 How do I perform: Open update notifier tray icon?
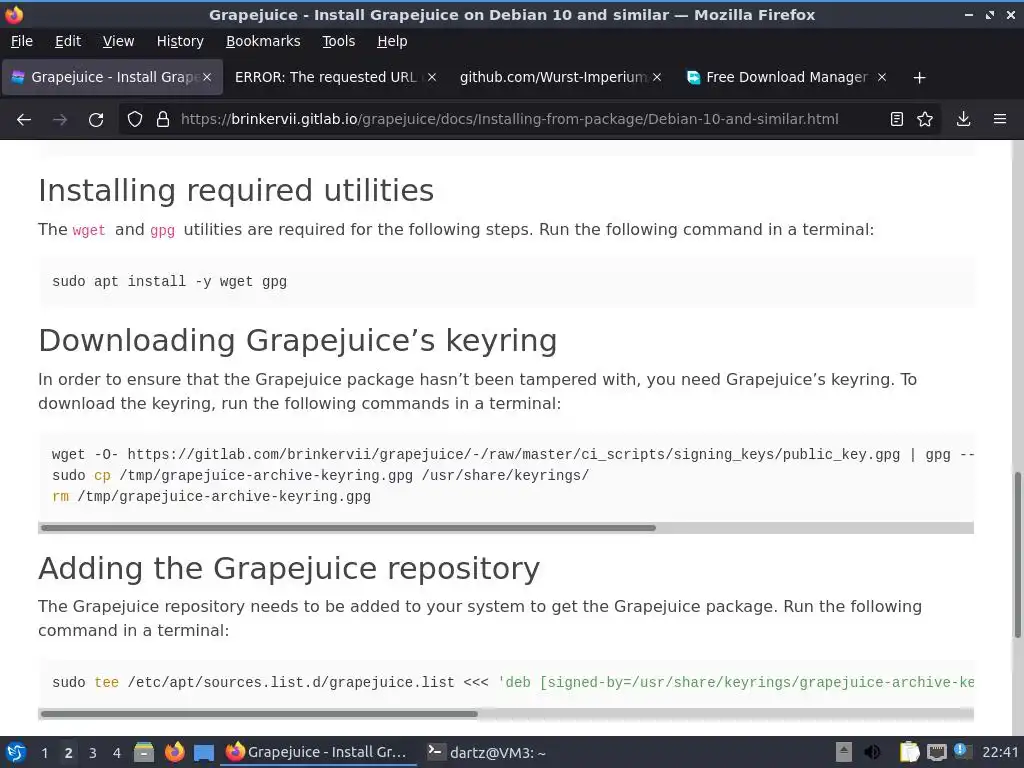click(x=961, y=751)
